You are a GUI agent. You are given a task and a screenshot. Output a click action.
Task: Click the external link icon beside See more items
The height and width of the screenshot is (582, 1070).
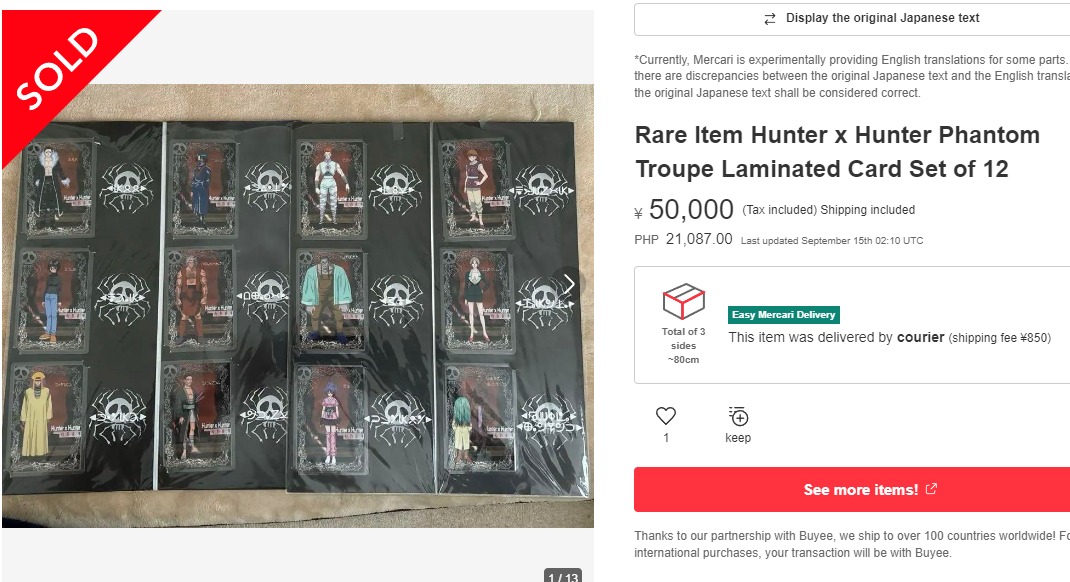[x=931, y=489]
